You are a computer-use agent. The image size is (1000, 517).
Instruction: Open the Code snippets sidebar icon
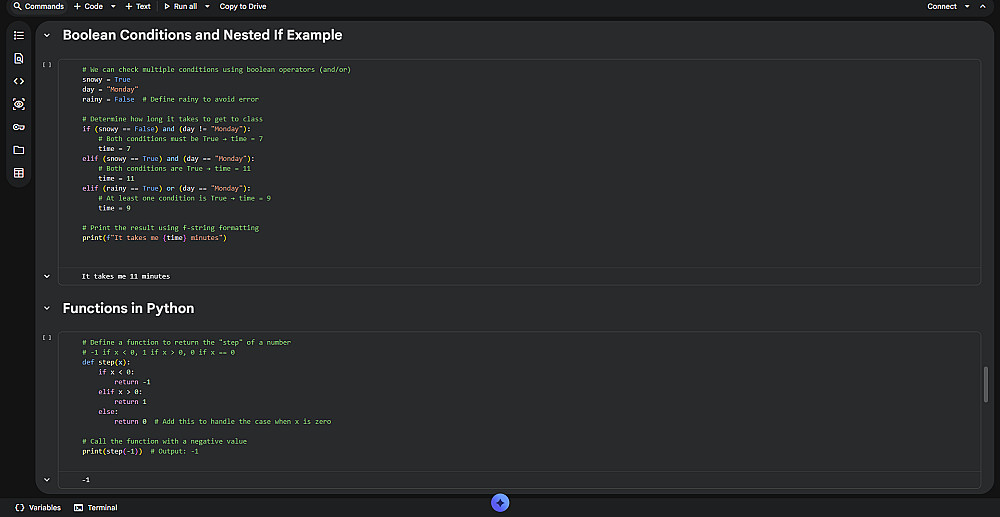pos(18,81)
